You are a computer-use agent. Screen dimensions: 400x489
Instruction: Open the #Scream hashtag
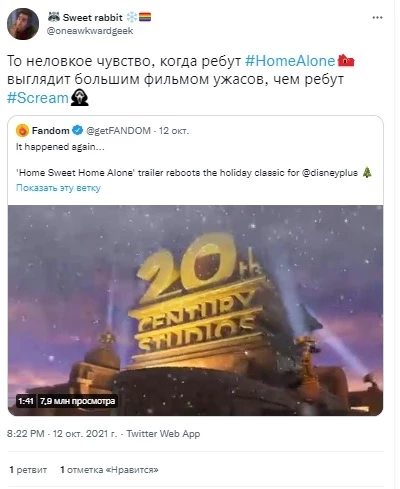[38, 98]
